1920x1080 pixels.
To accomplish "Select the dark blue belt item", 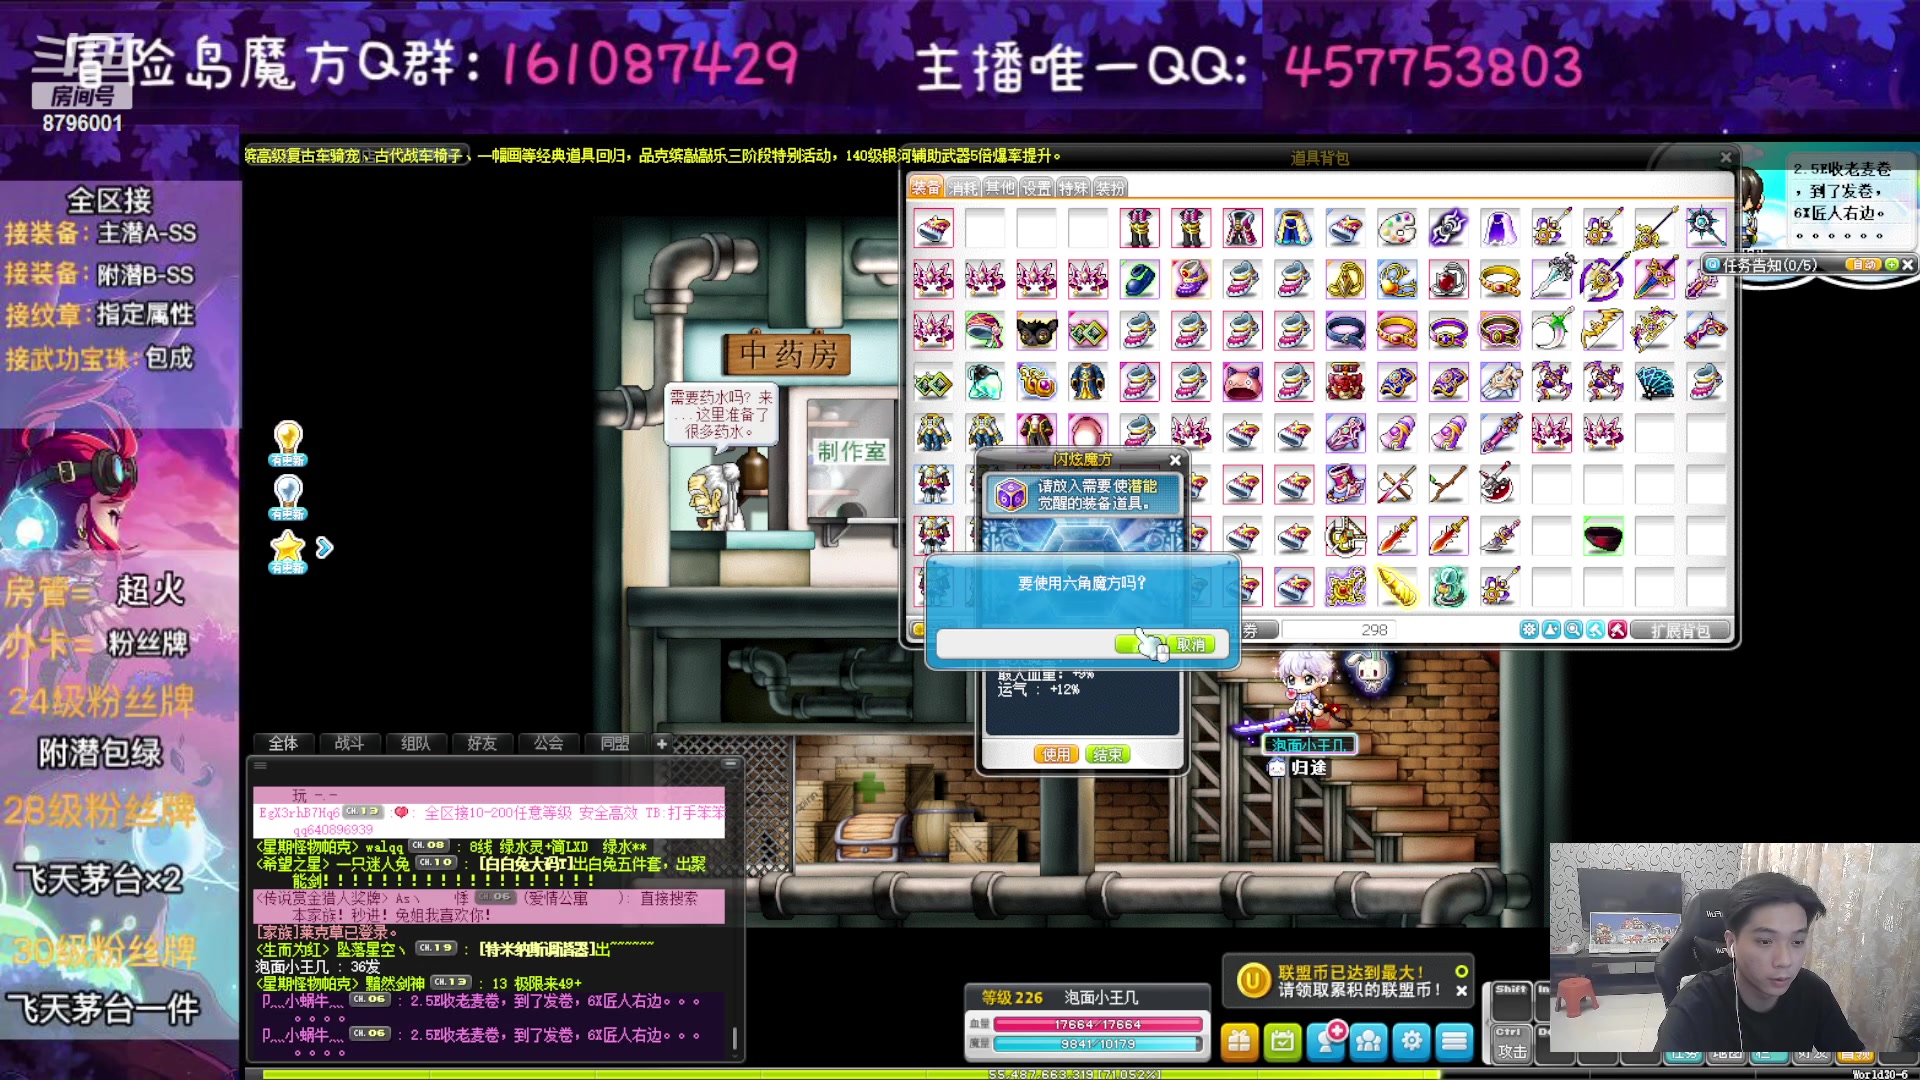I will (x=1345, y=331).
